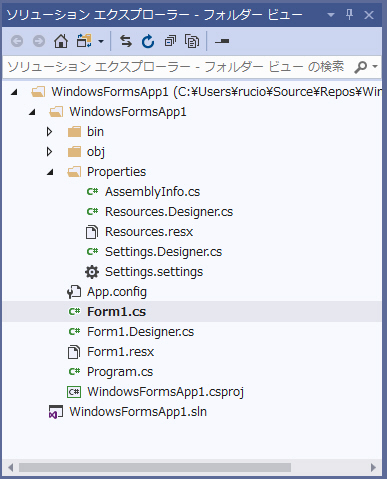
Task: Select the bin folder label
Action: 95,132
